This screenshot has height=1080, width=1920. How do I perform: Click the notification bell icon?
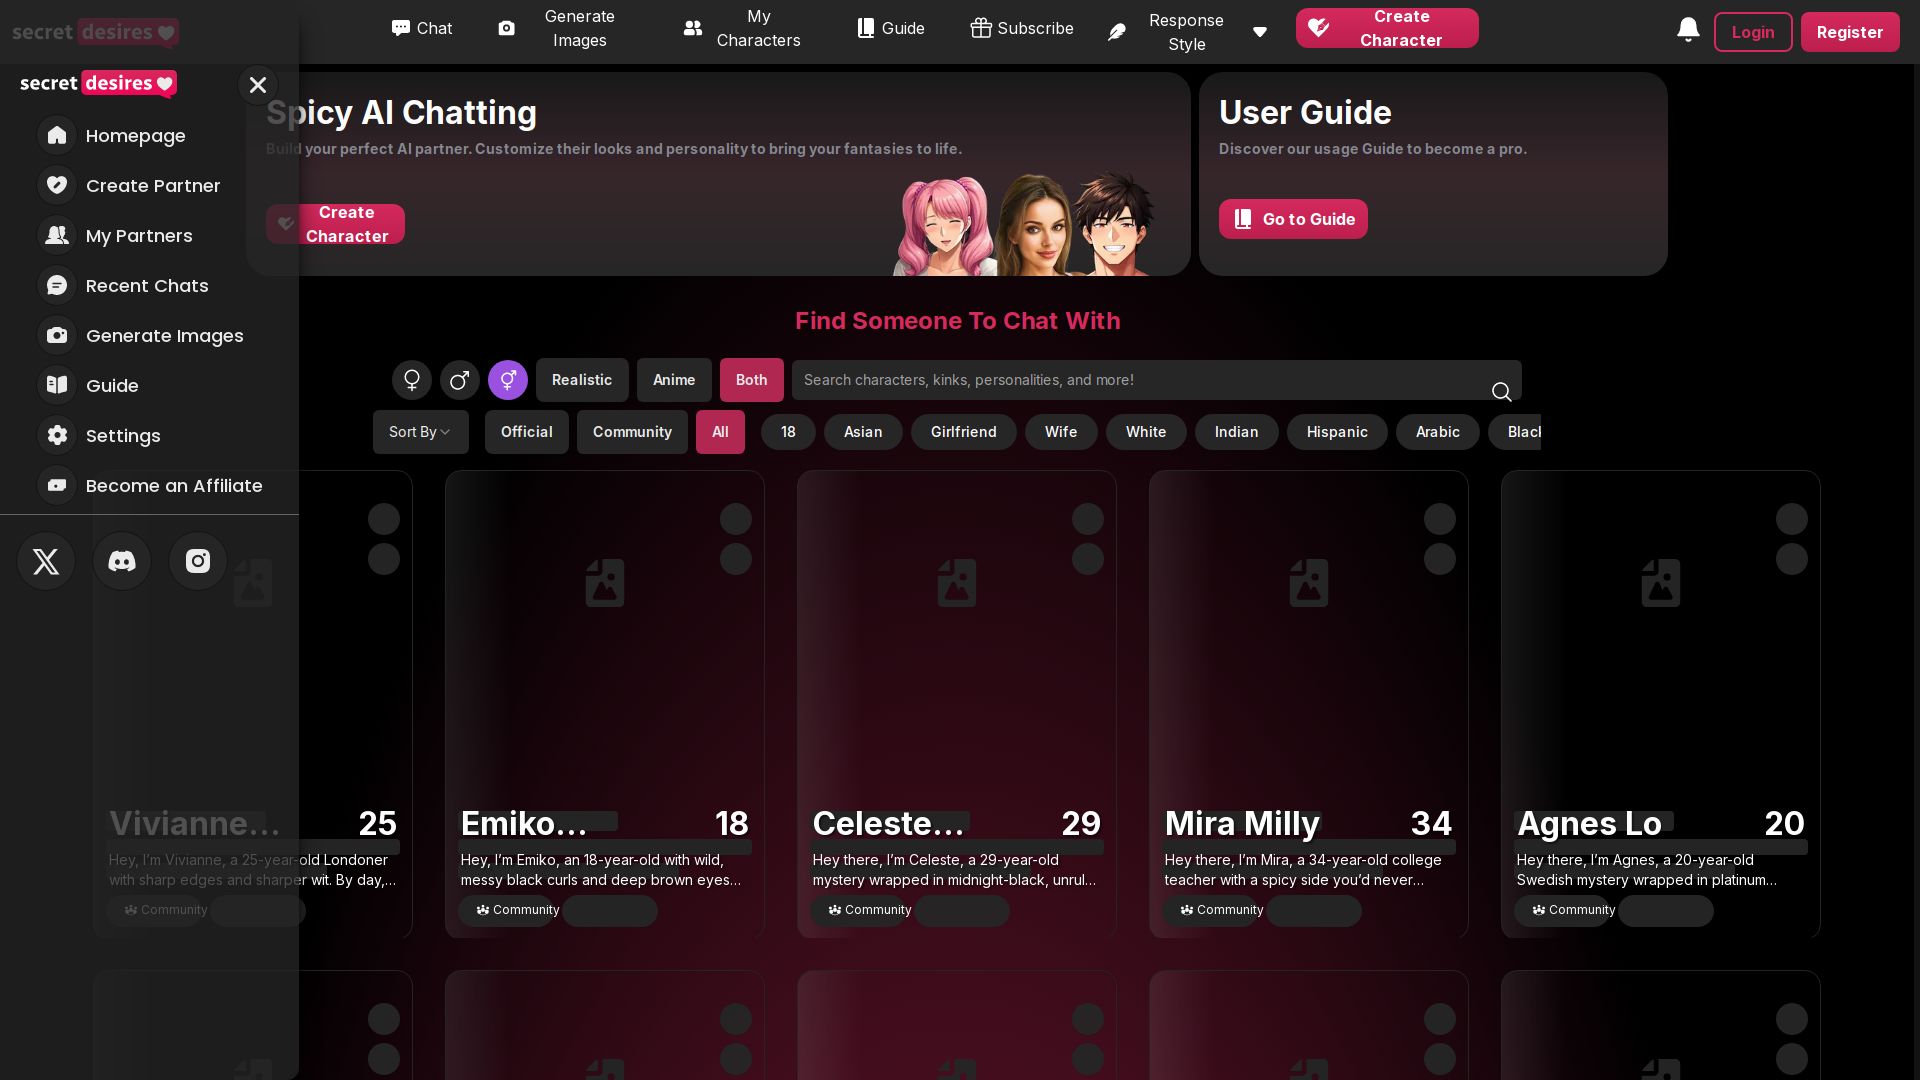click(x=1688, y=30)
